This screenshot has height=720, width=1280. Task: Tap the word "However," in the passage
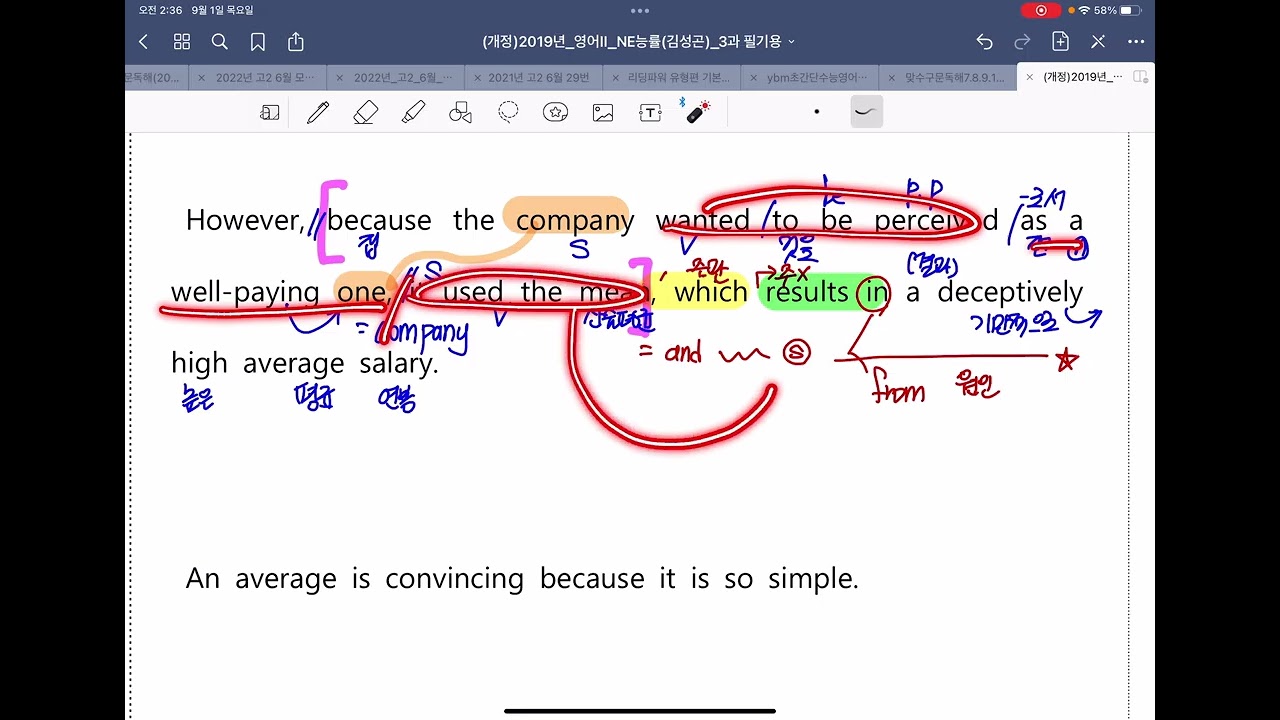244,221
